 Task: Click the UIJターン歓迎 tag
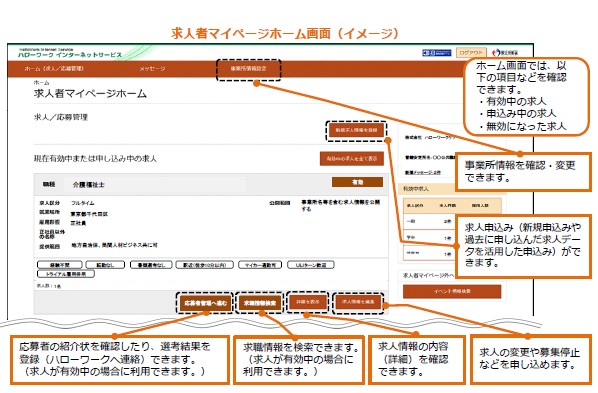coord(310,265)
